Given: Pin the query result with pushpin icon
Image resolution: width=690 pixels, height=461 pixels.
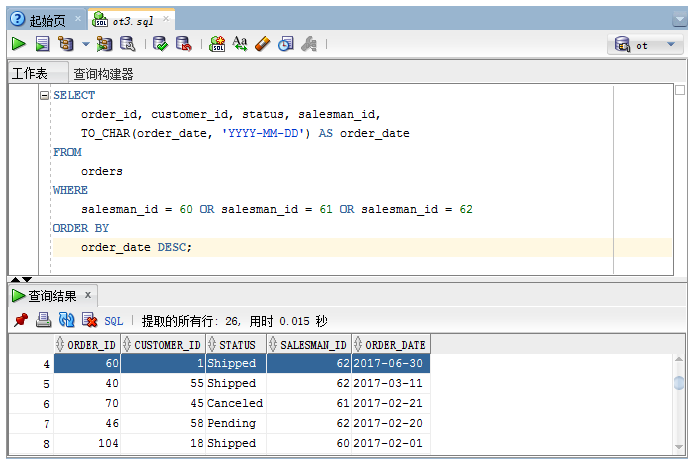Looking at the screenshot, I should point(20,320).
